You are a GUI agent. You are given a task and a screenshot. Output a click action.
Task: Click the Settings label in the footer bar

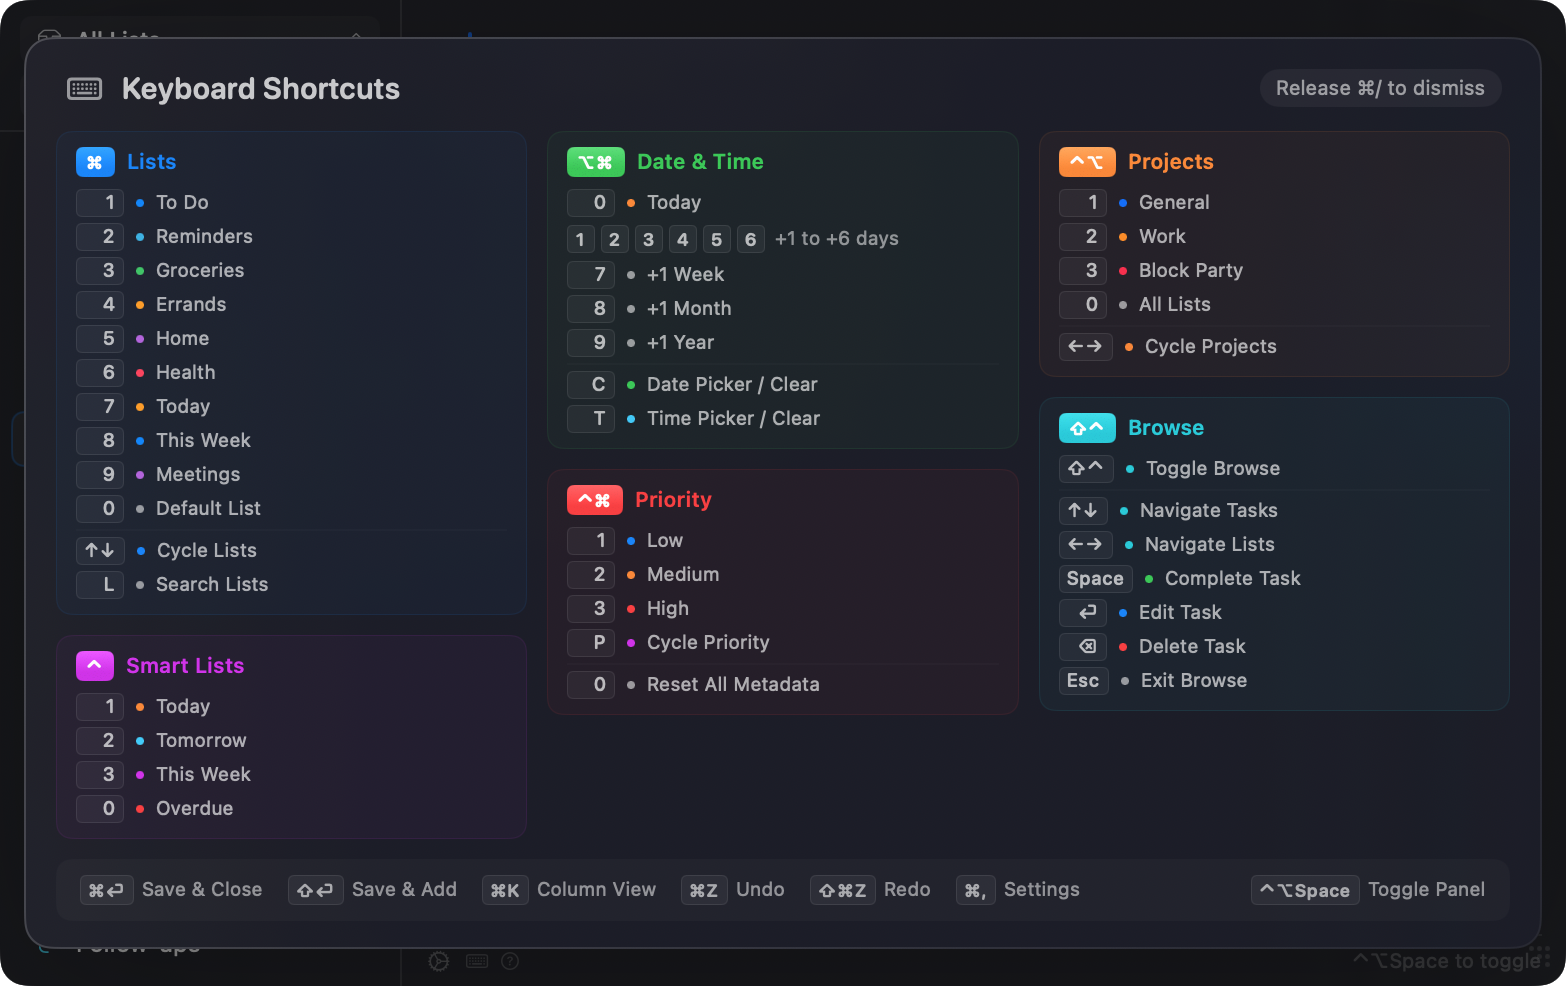tap(1042, 890)
